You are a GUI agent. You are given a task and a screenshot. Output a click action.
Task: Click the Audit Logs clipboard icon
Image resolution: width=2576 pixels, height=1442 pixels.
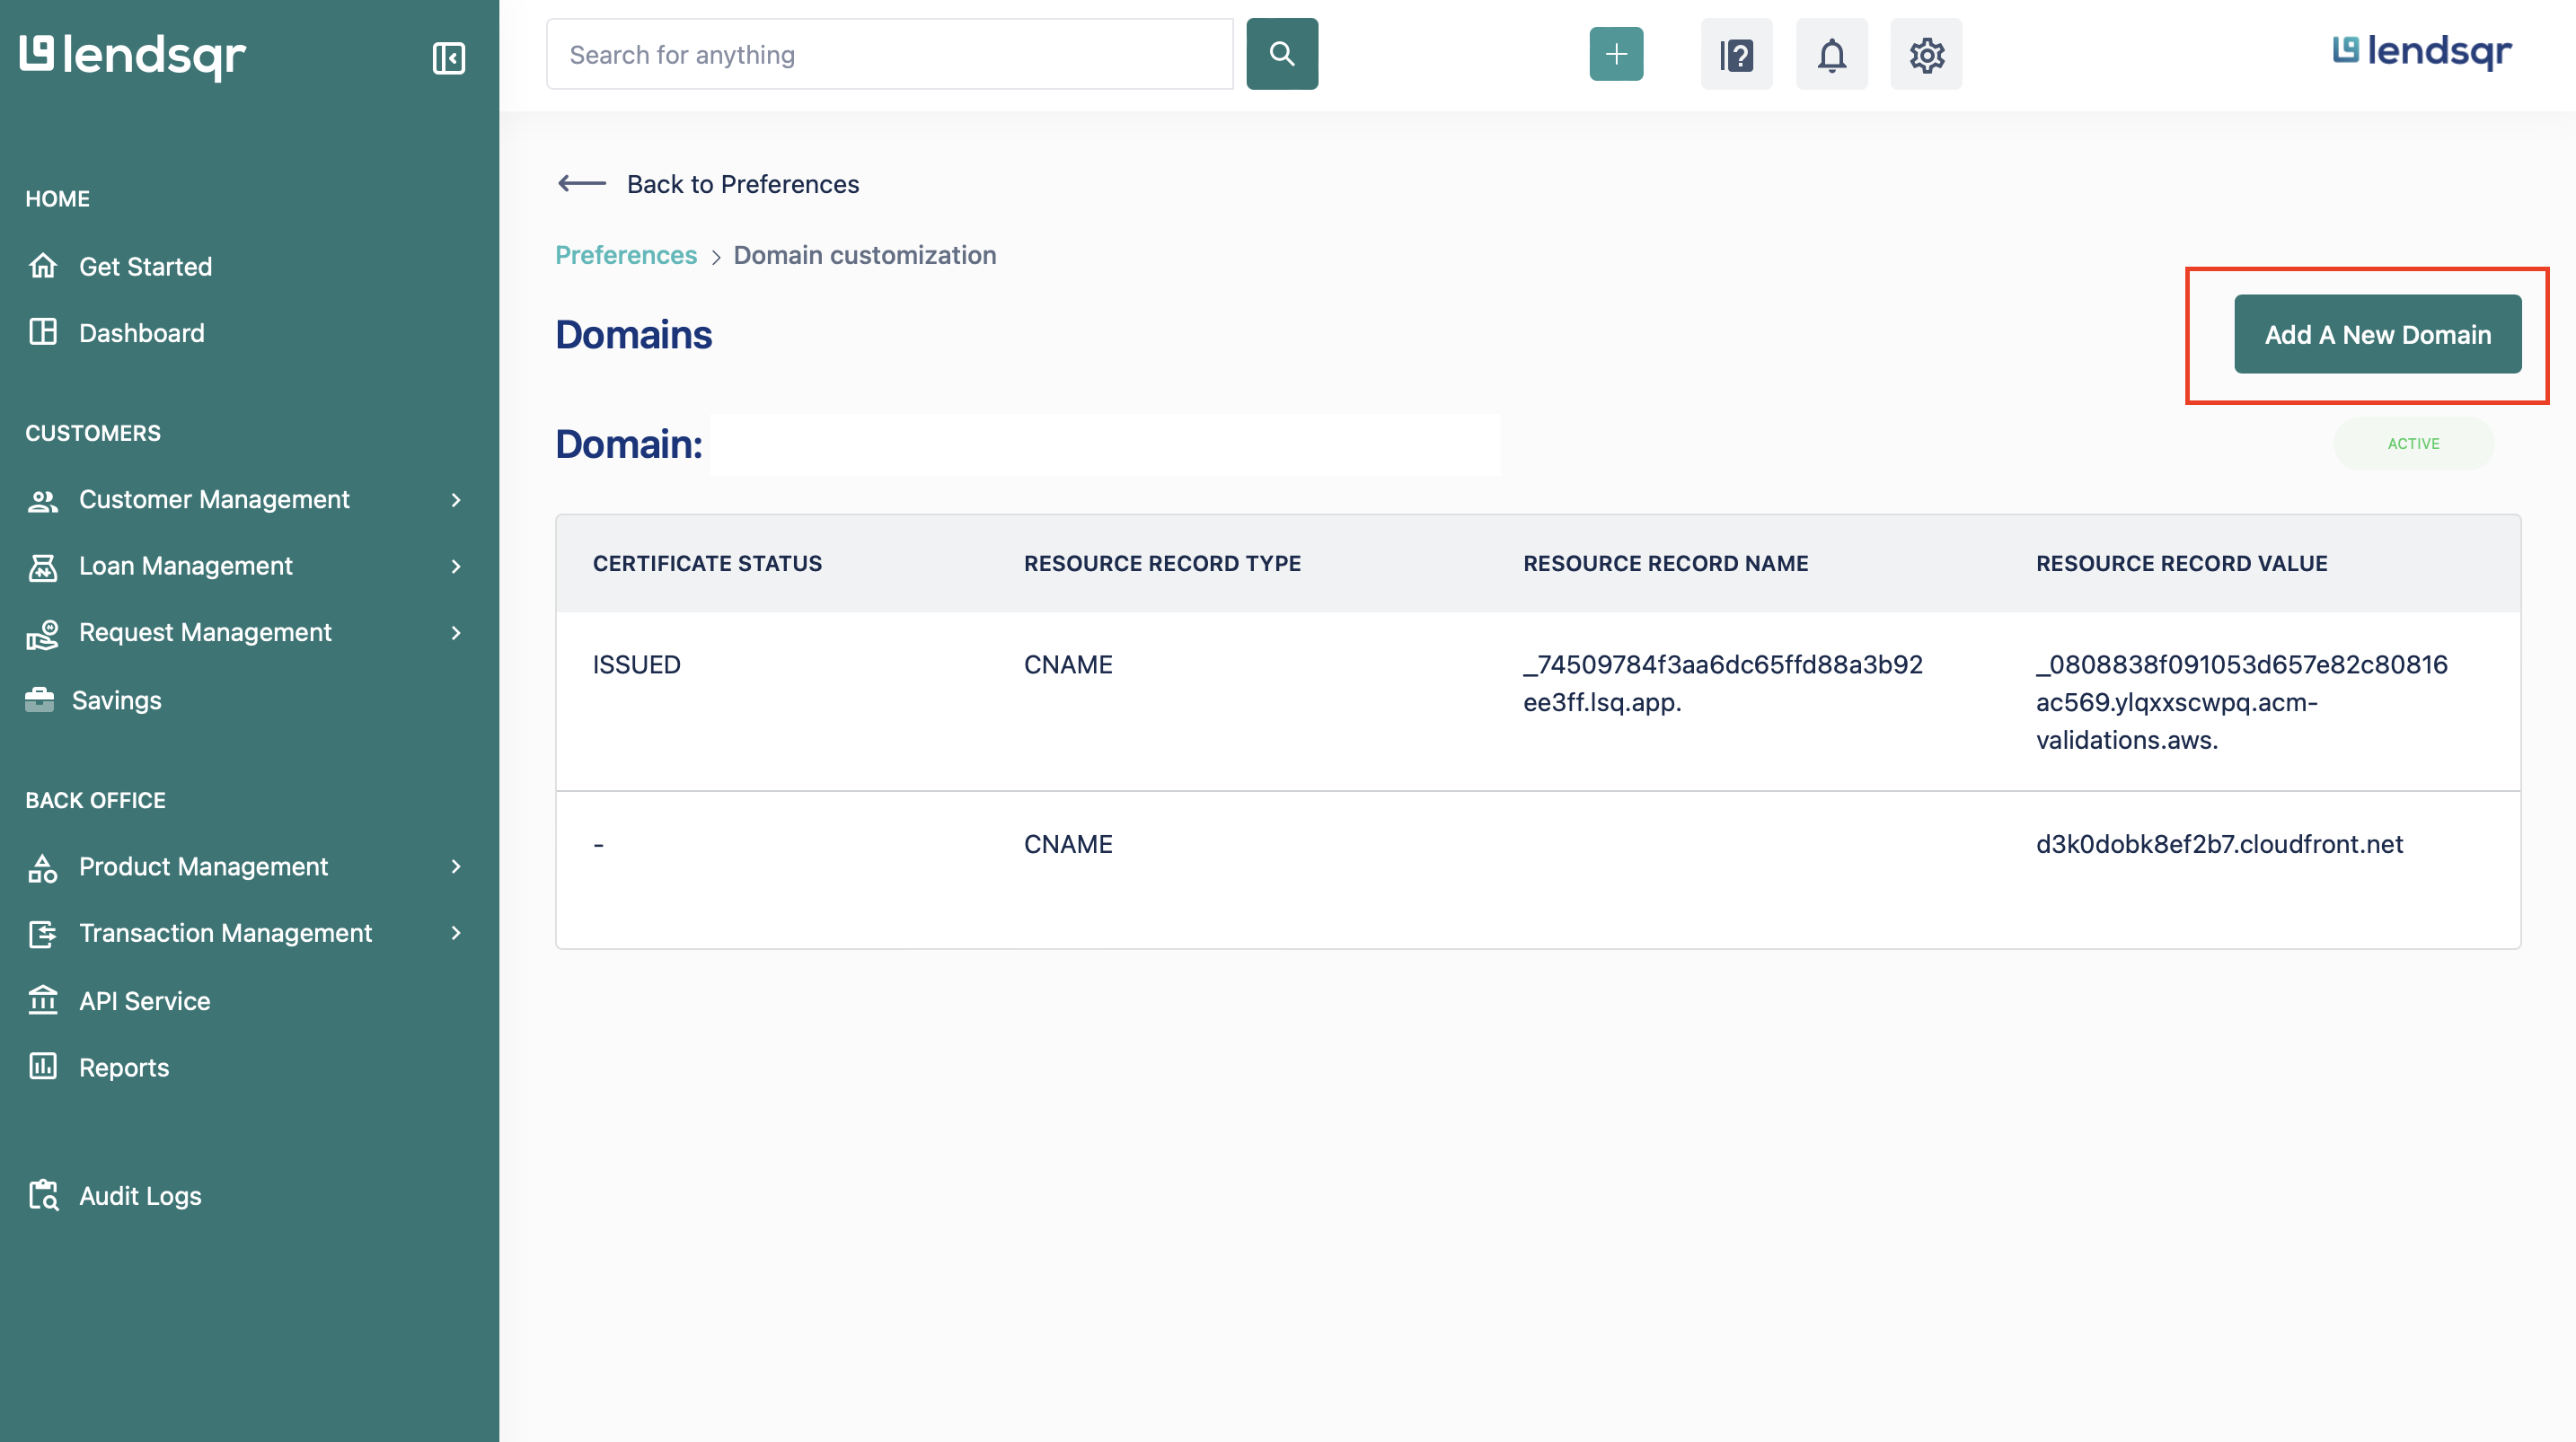(43, 1195)
